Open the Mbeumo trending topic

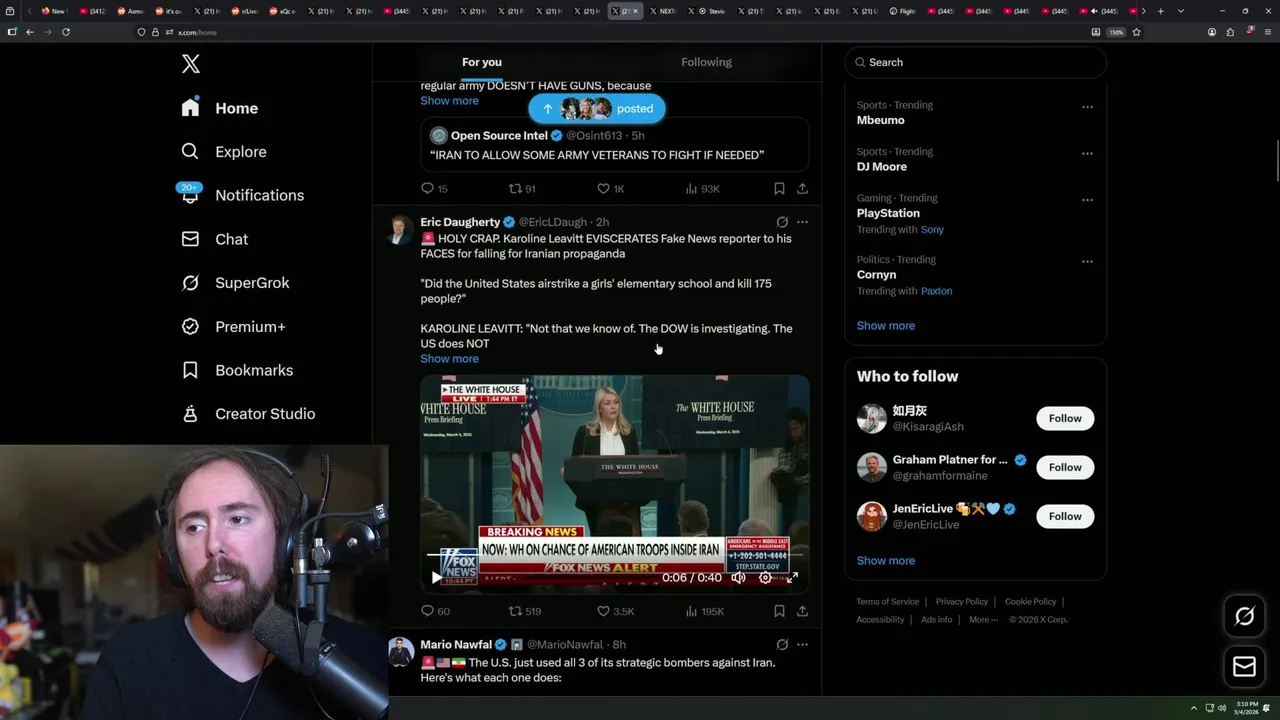880,120
